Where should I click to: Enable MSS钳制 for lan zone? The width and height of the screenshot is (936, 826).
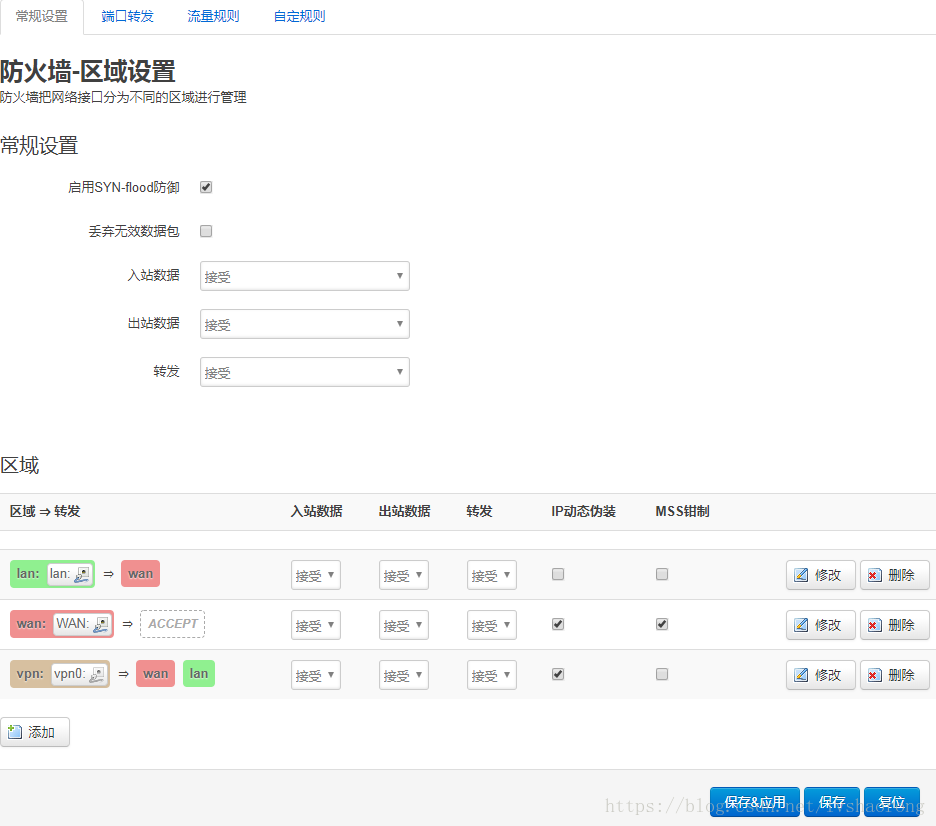pos(661,574)
